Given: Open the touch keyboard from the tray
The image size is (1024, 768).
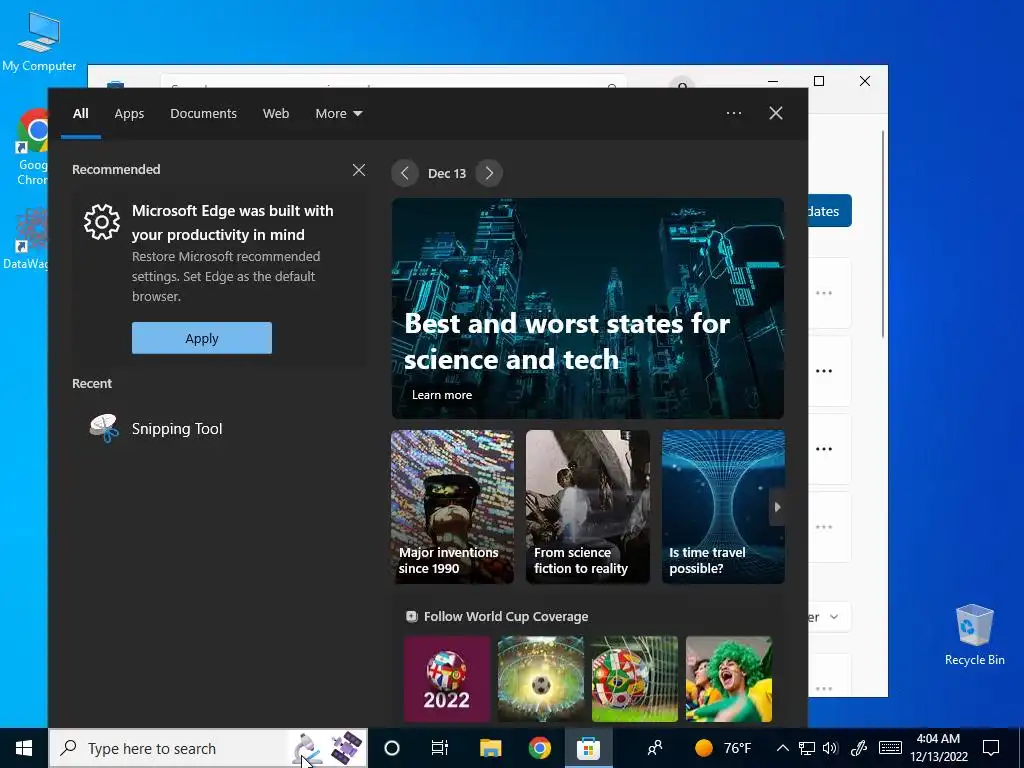Looking at the screenshot, I should coord(890,748).
